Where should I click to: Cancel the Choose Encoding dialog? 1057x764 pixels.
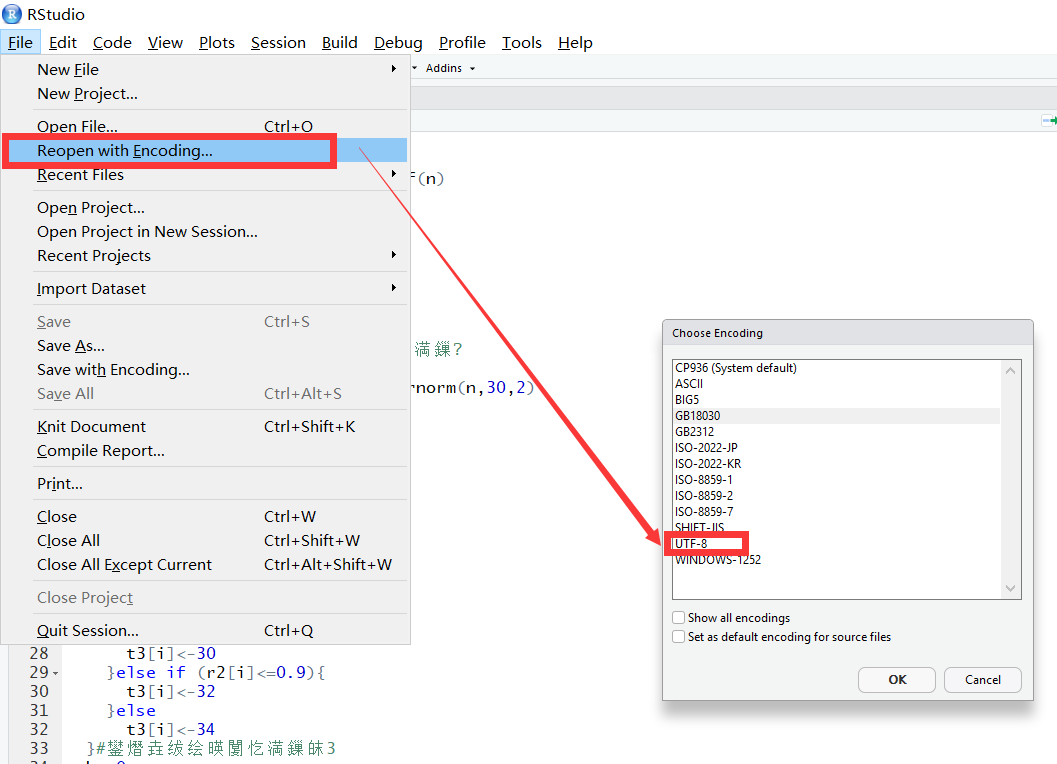[983, 680]
